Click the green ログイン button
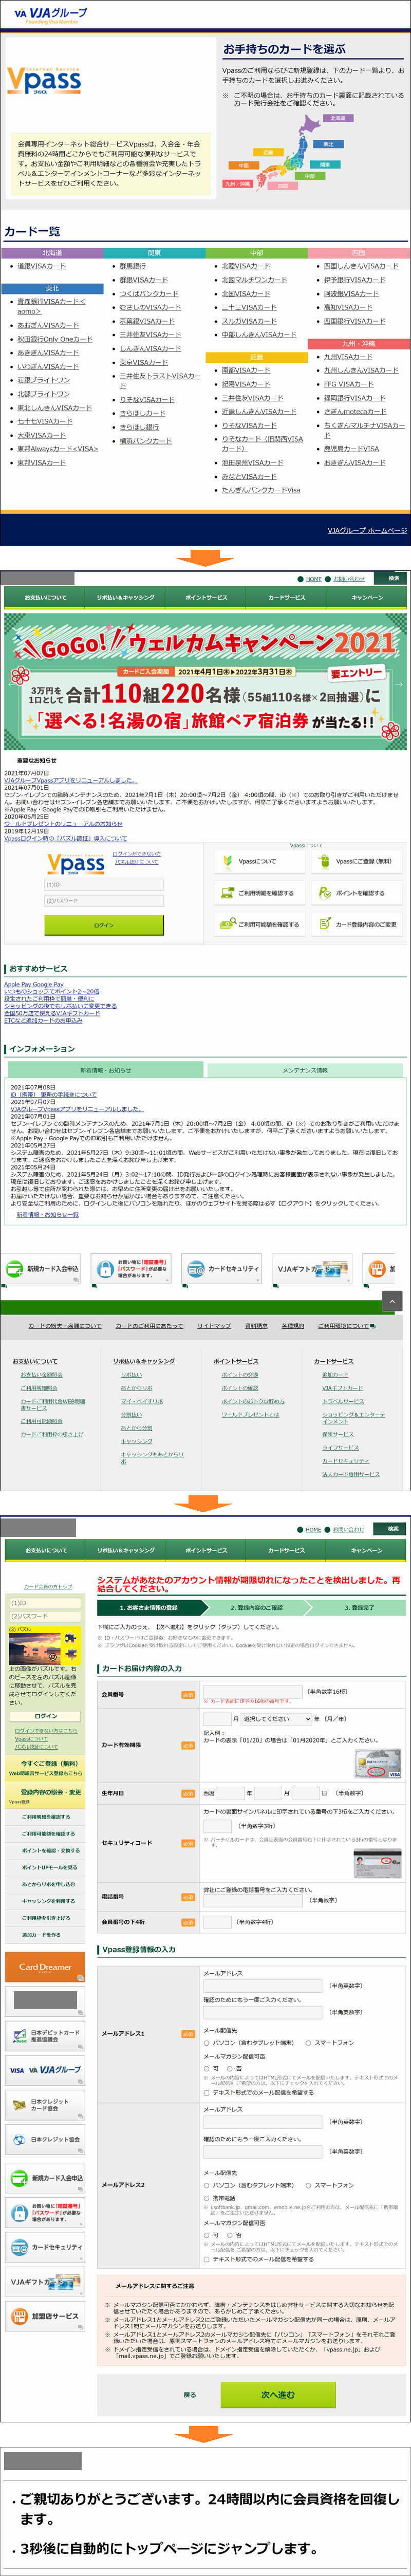The image size is (411, 2576). pyautogui.click(x=103, y=925)
